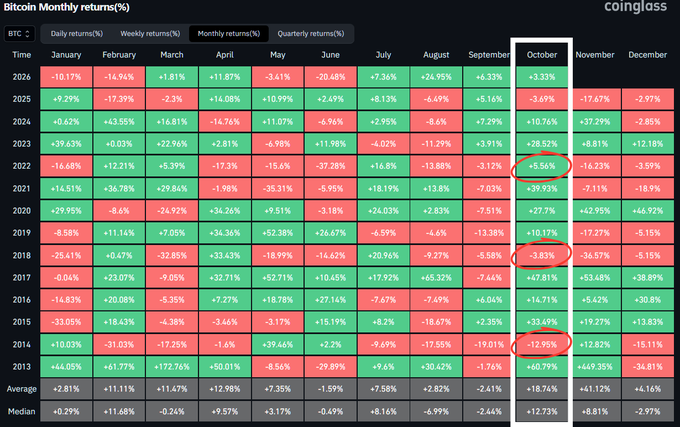The height and width of the screenshot is (427, 680).
Task: Select the Monthly returns(%) tab
Action: tap(229, 34)
